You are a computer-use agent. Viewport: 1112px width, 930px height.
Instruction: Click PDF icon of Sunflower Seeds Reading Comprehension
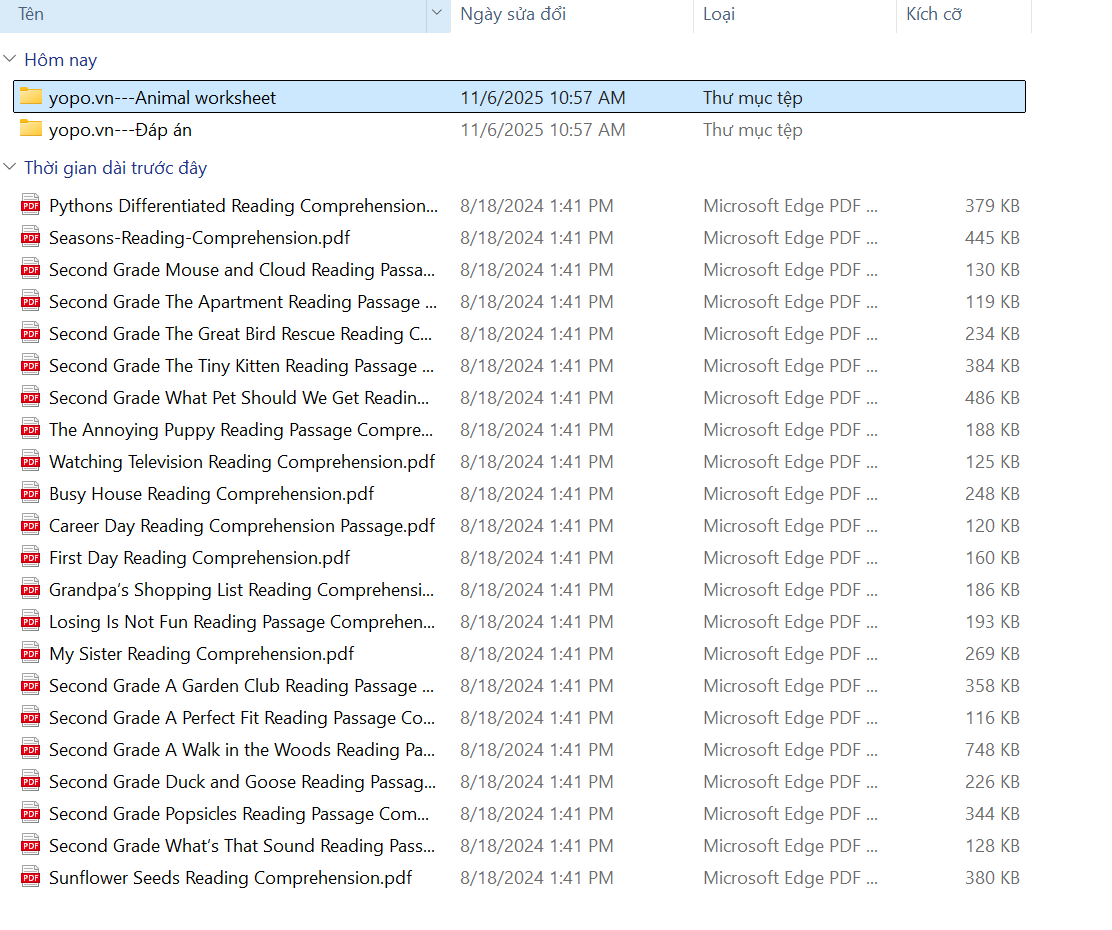tap(31, 878)
